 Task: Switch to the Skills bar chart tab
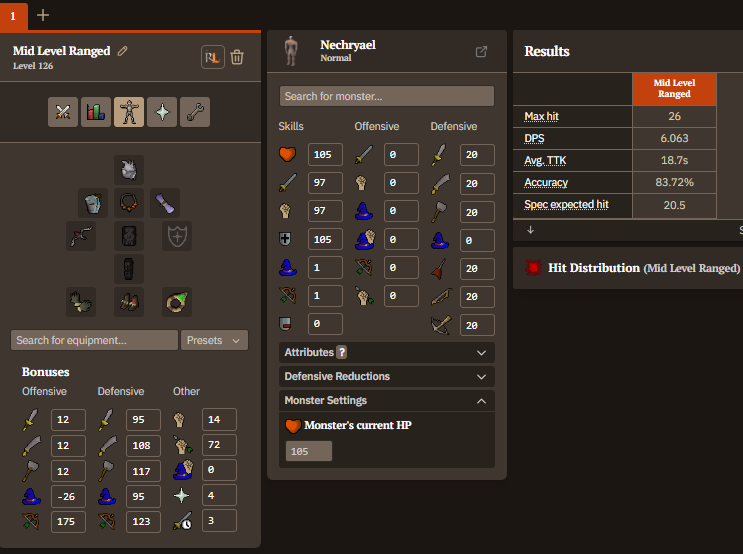96,112
